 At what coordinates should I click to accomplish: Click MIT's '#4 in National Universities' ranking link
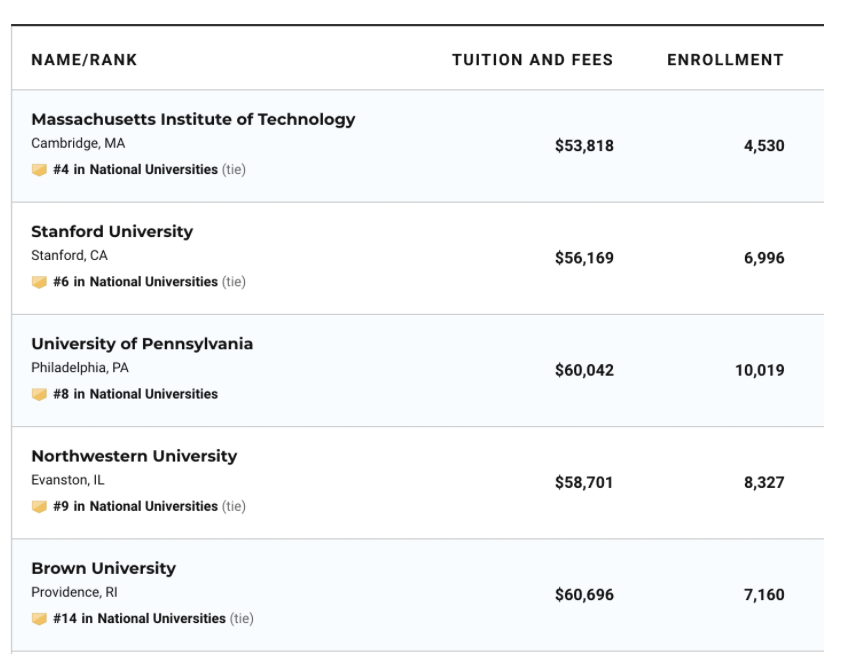(135, 170)
